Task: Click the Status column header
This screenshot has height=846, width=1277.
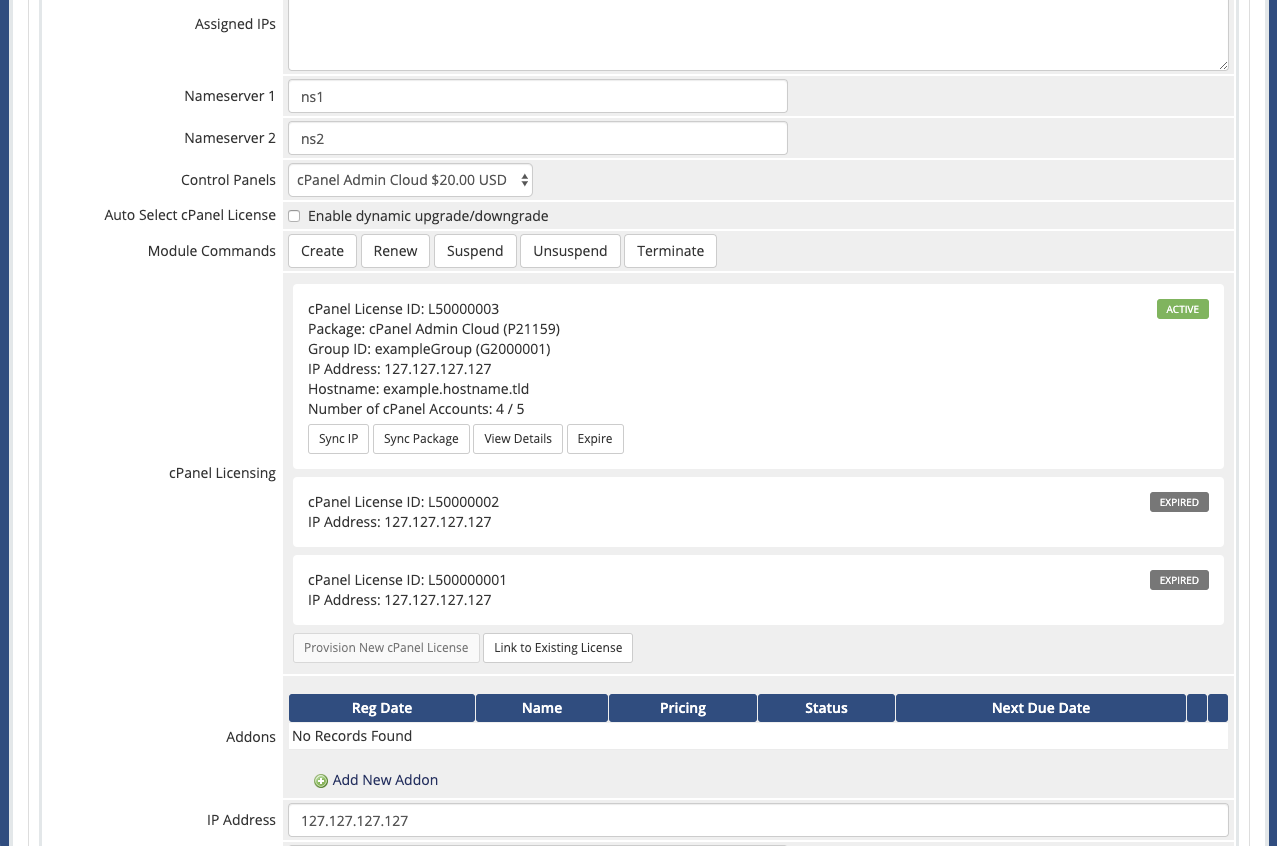Action: click(x=826, y=708)
